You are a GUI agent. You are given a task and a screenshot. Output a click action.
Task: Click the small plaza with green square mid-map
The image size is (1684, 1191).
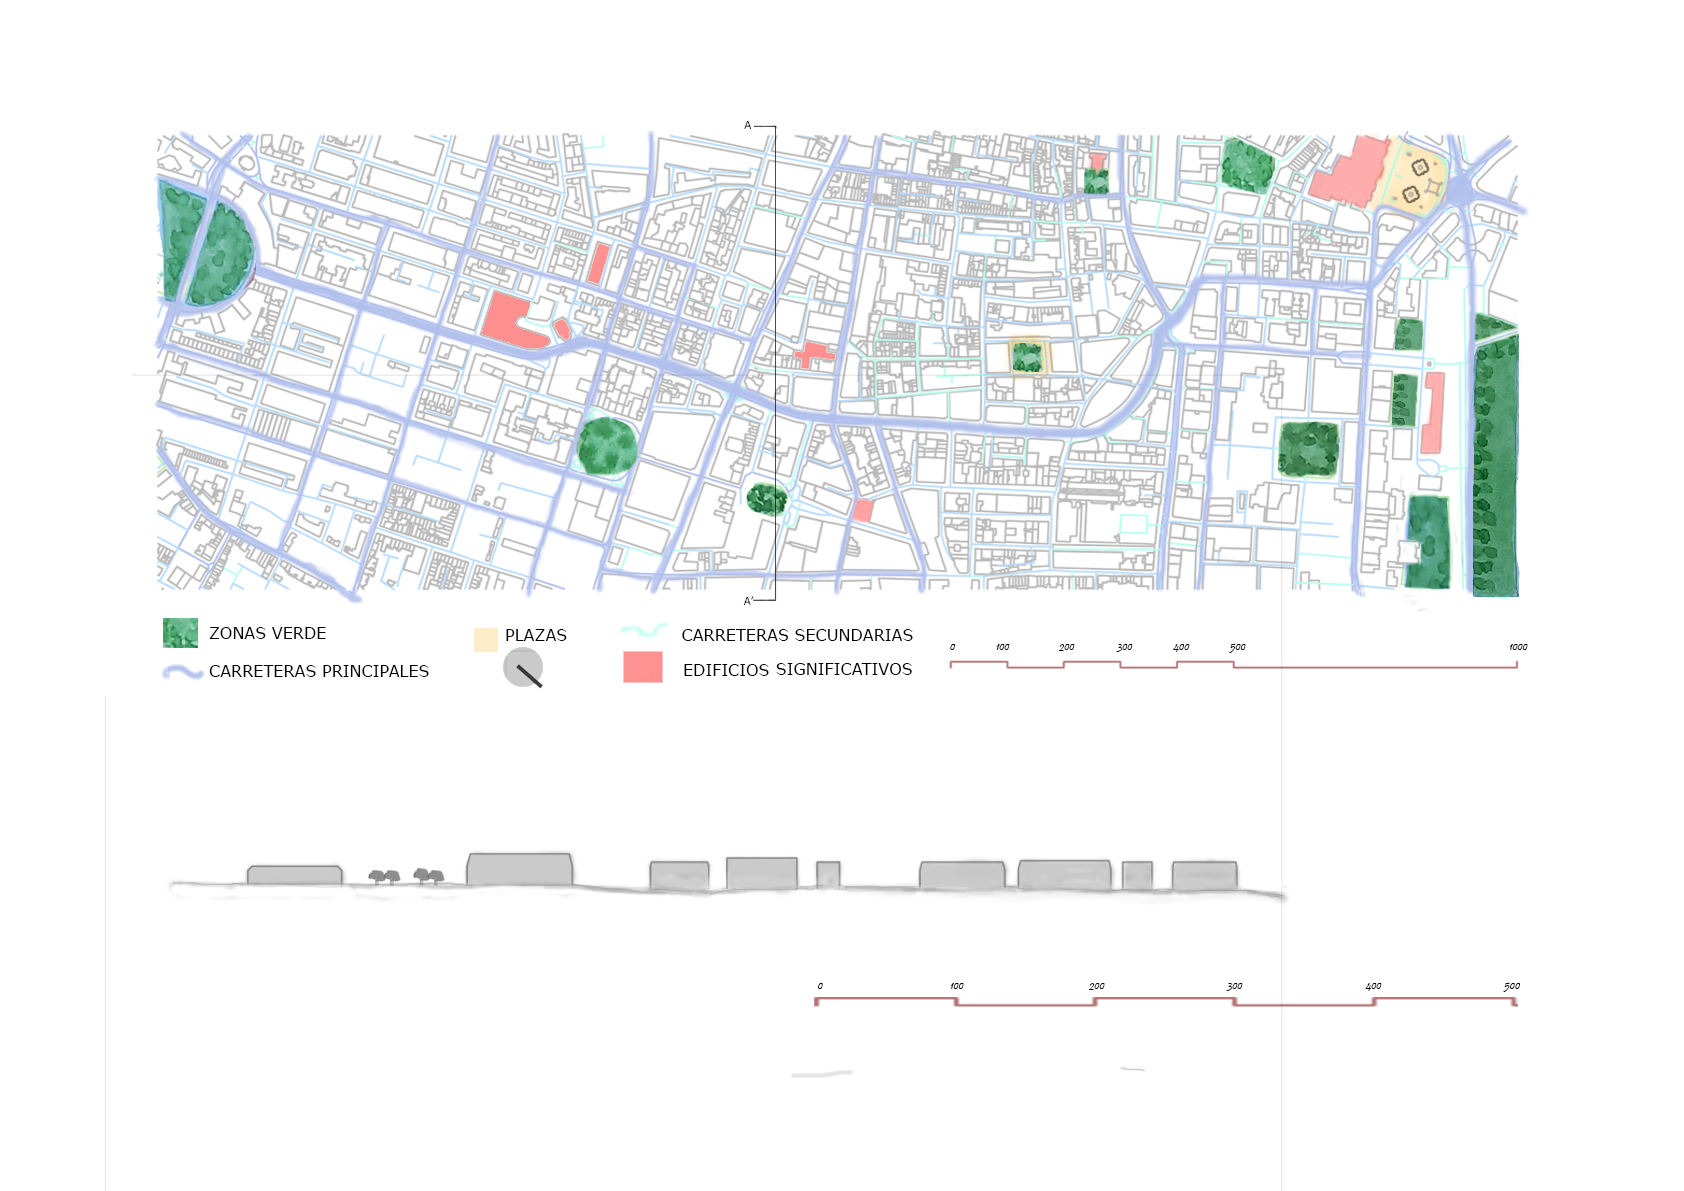tap(1027, 356)
